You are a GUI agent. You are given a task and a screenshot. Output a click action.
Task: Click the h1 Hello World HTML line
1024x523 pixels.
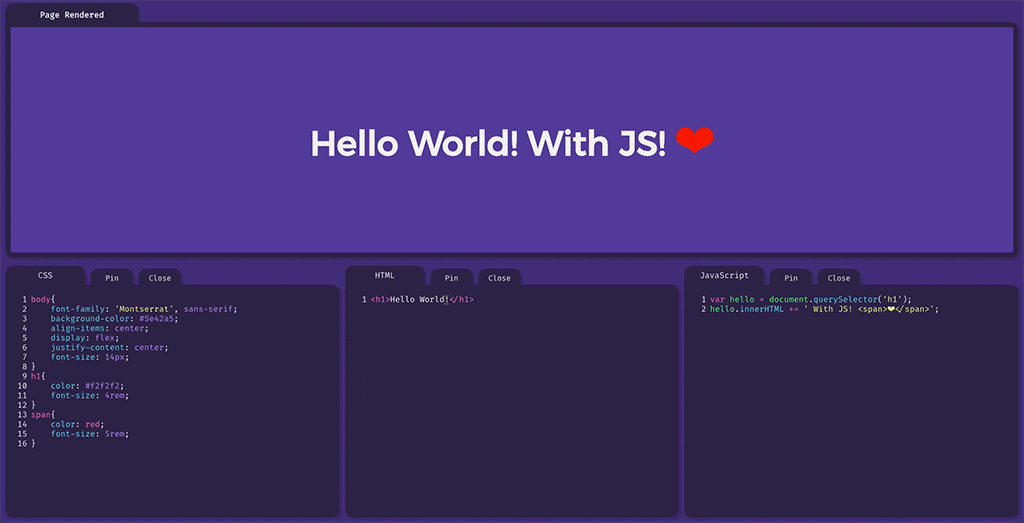(x=422, y=299)
